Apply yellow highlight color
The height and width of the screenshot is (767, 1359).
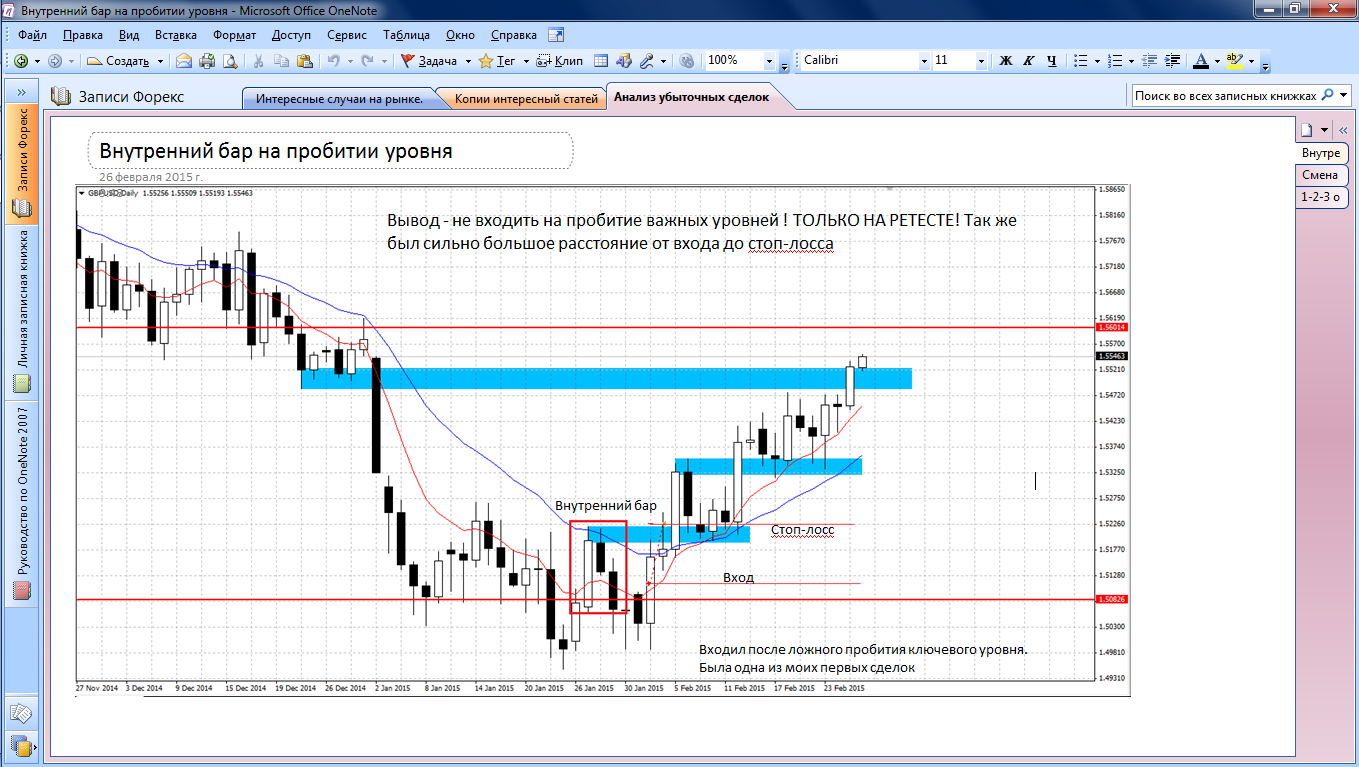pyautogui.click(x=1235, y=61)
